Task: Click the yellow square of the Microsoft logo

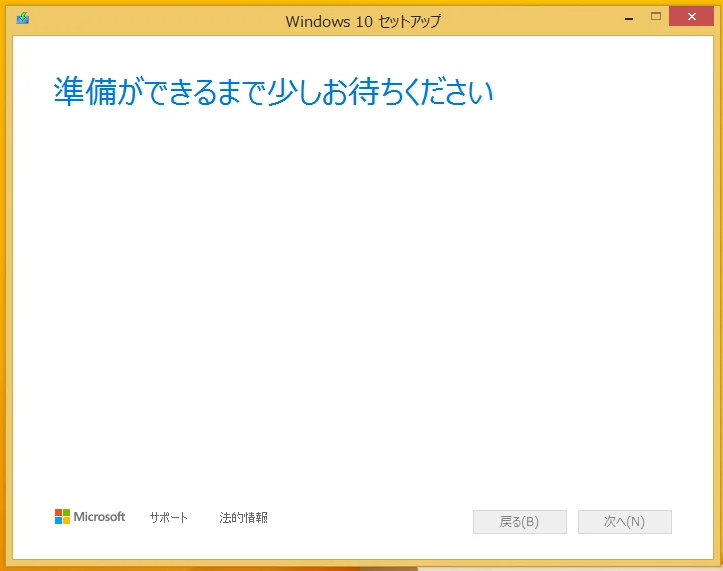Action: click(x=66, y=521)
